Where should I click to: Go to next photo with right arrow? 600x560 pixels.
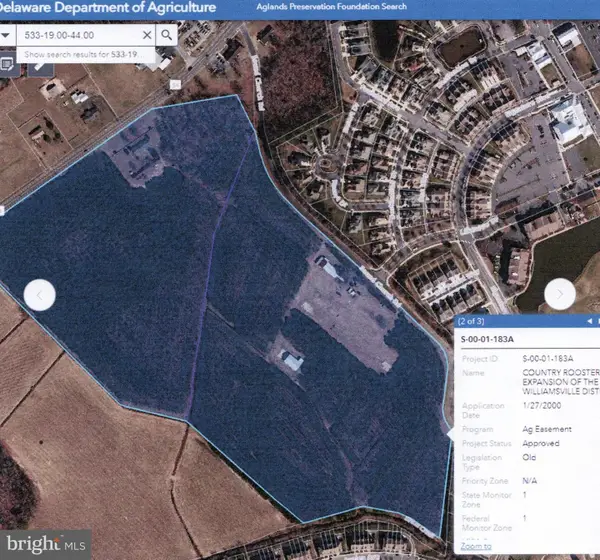pos(560,294)
